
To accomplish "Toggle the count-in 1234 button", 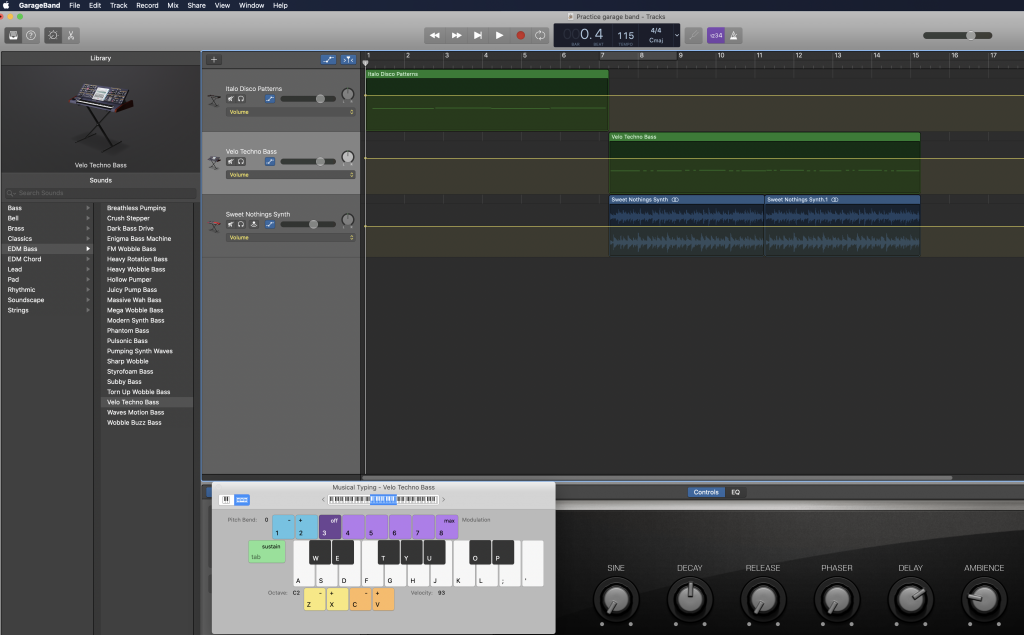I will pos(716,35).
